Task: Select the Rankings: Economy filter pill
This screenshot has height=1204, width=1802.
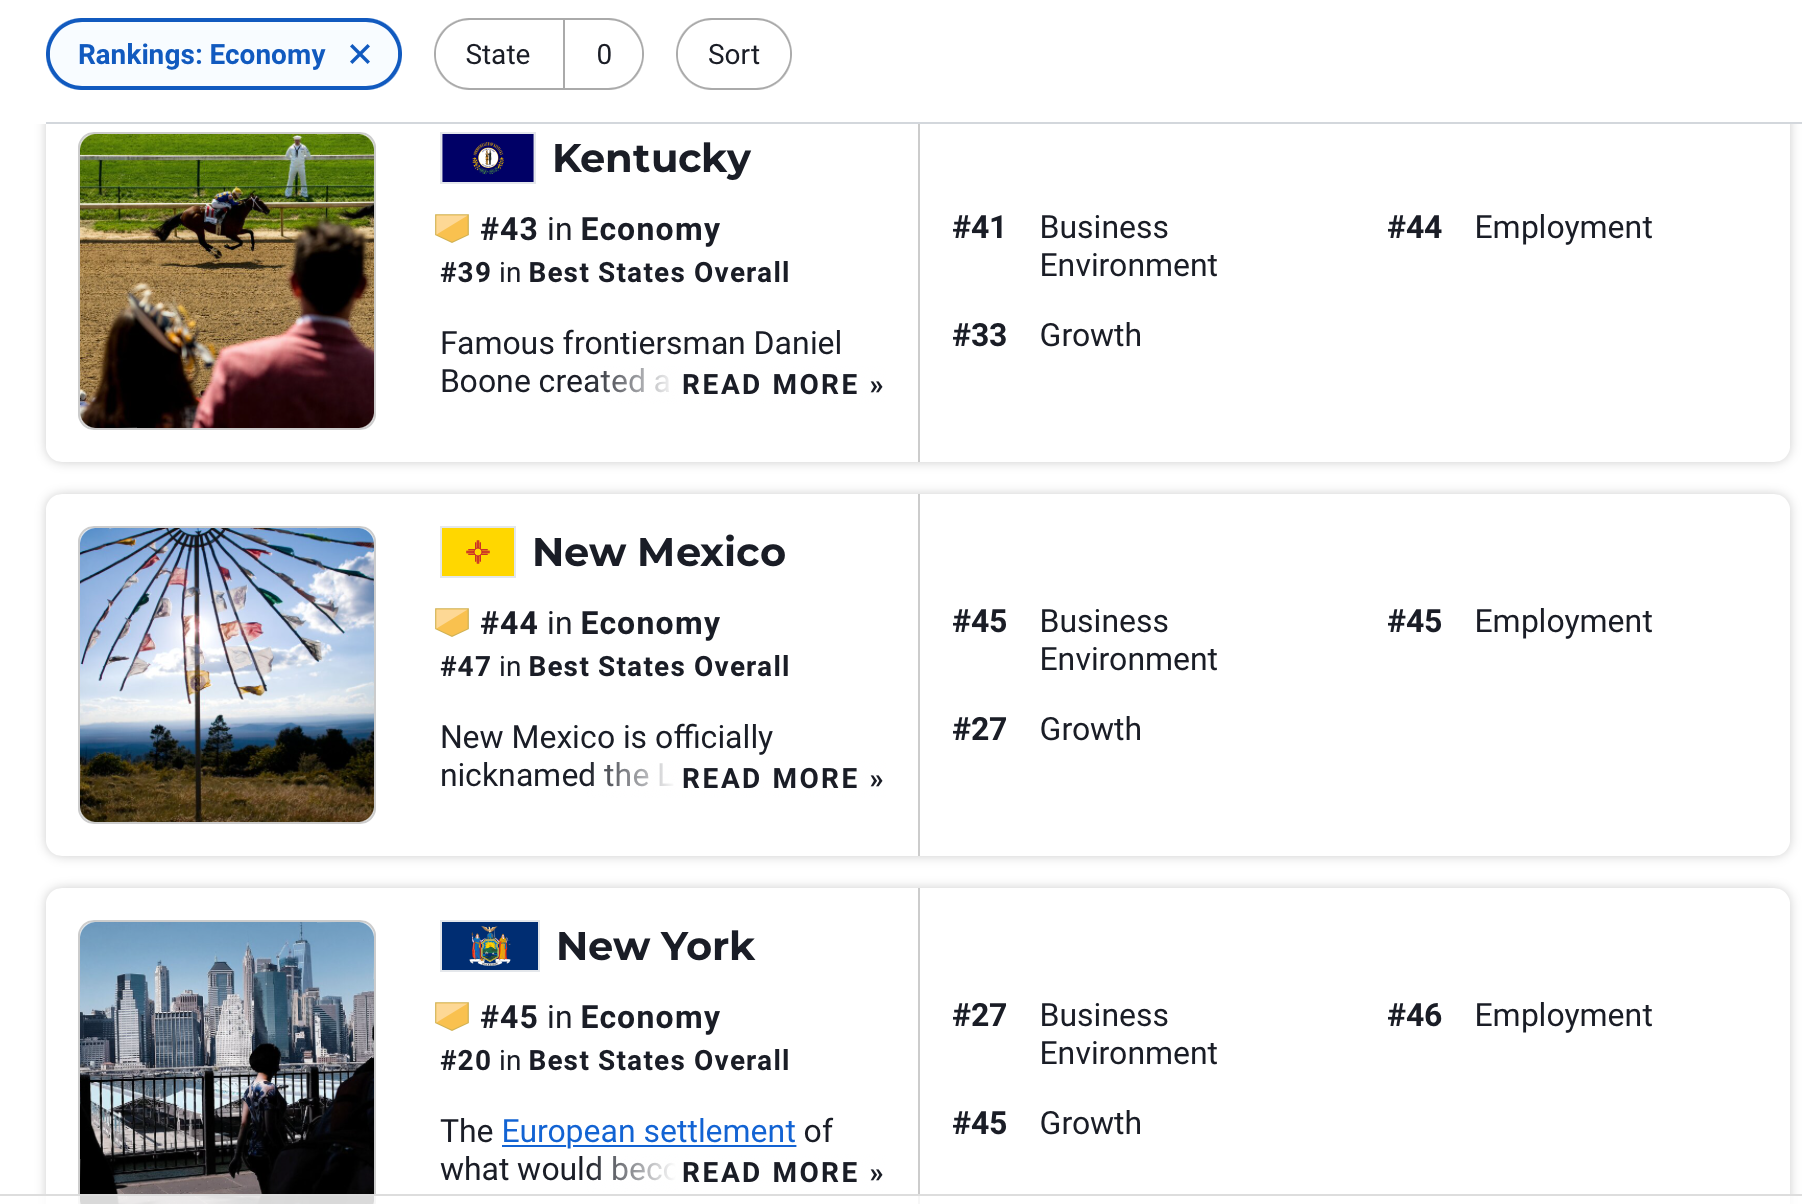Action: 201,54
